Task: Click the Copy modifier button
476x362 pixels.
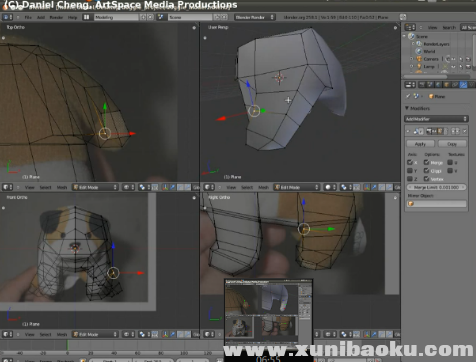Action: (x=452, y=144)
